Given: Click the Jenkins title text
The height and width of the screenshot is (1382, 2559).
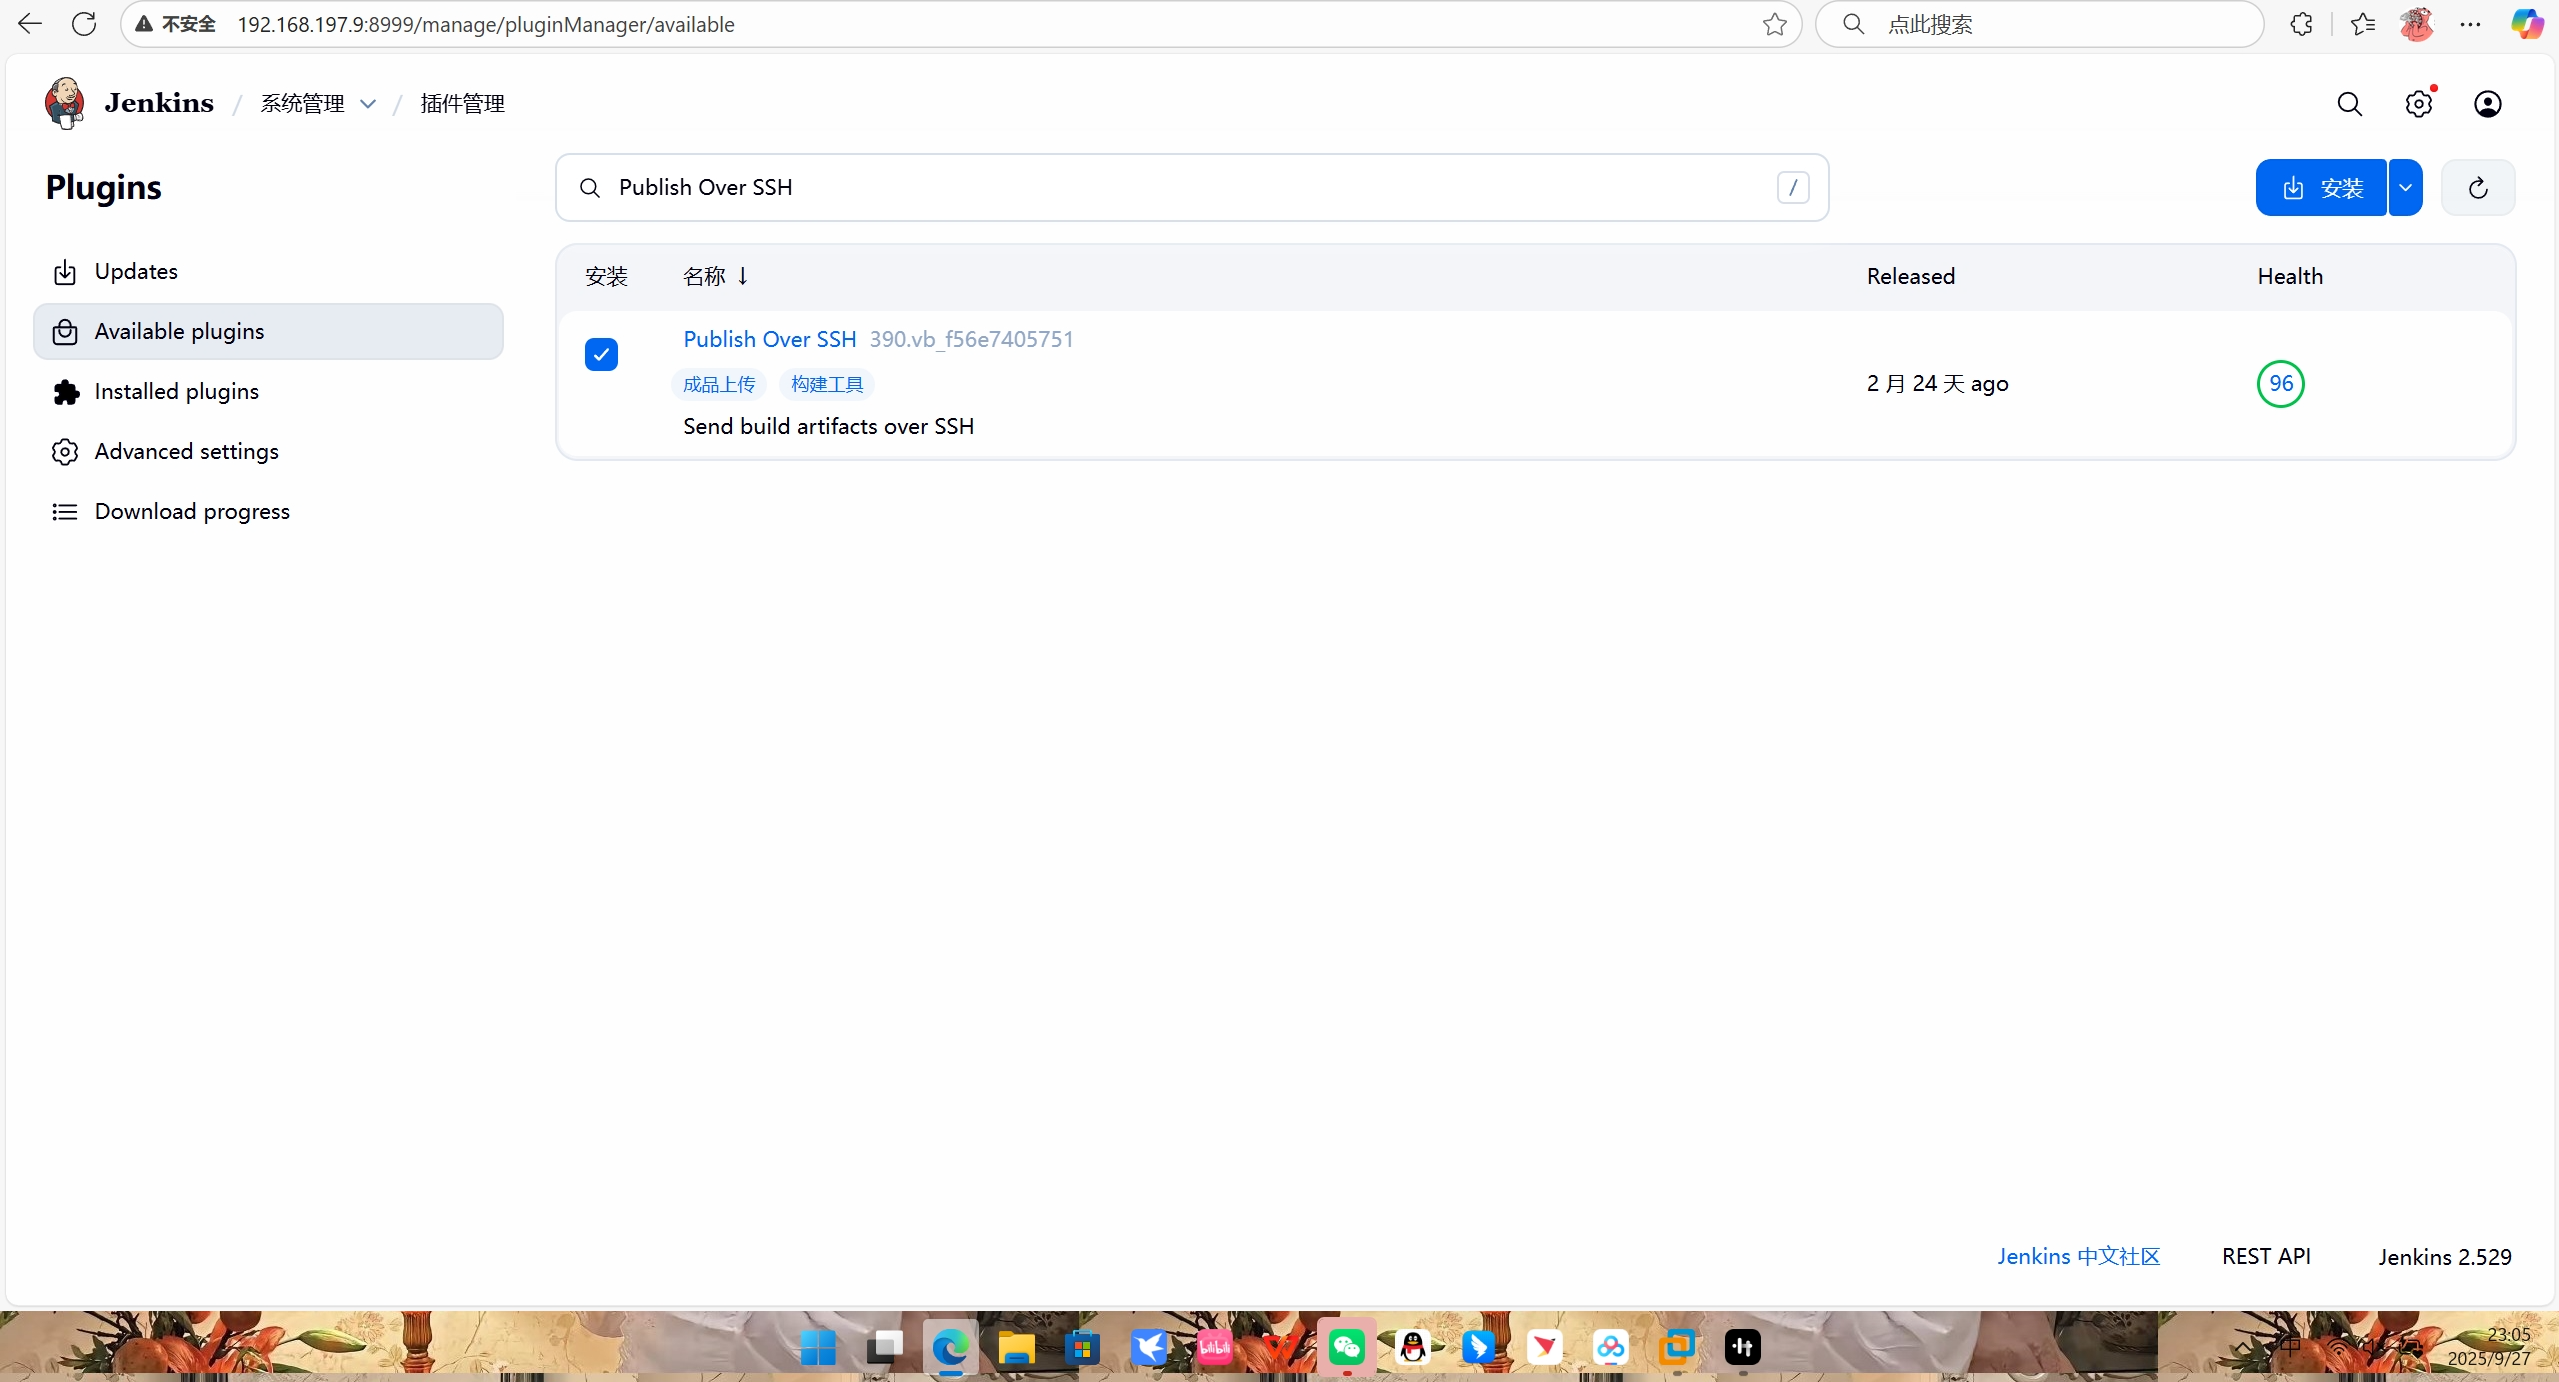Looking at the screenshot, I should (159, 103).
